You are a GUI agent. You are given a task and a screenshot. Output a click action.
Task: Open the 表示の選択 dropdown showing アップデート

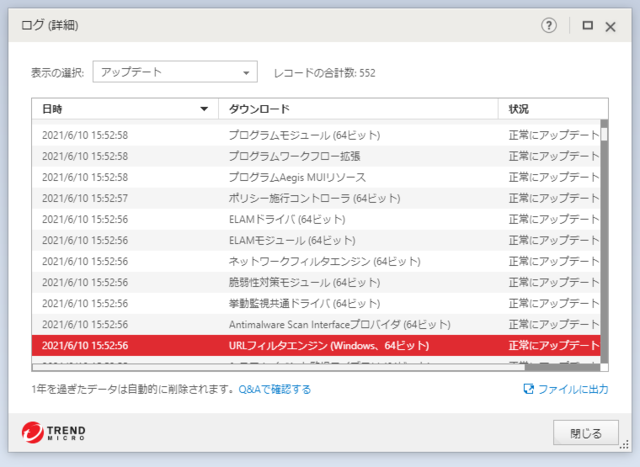pyautogui.click(x=175, y=72)
